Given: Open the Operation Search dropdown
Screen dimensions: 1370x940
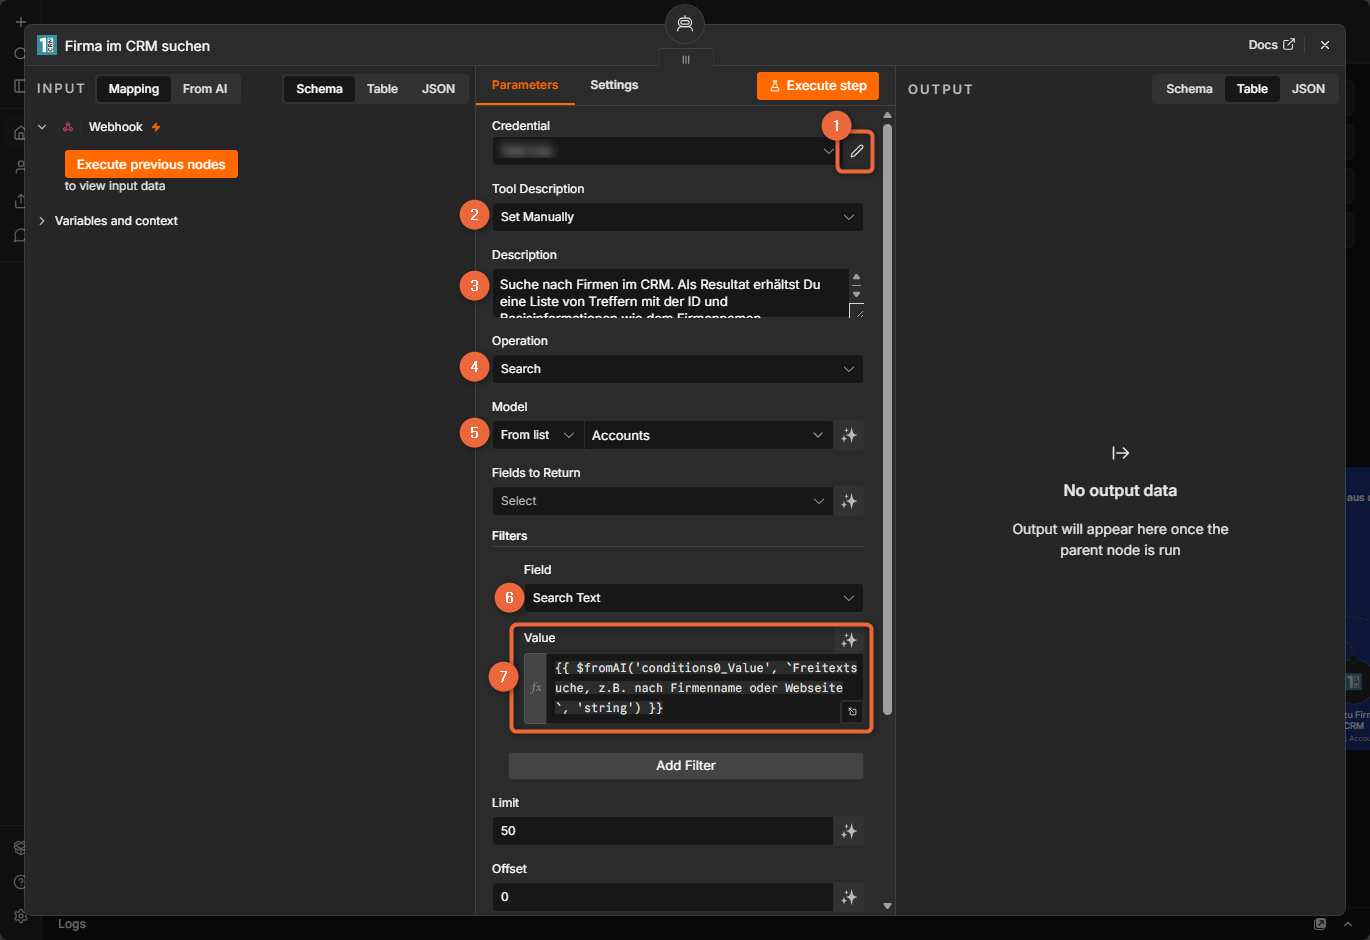Looking at the screenshot, I should coord(678,369).
